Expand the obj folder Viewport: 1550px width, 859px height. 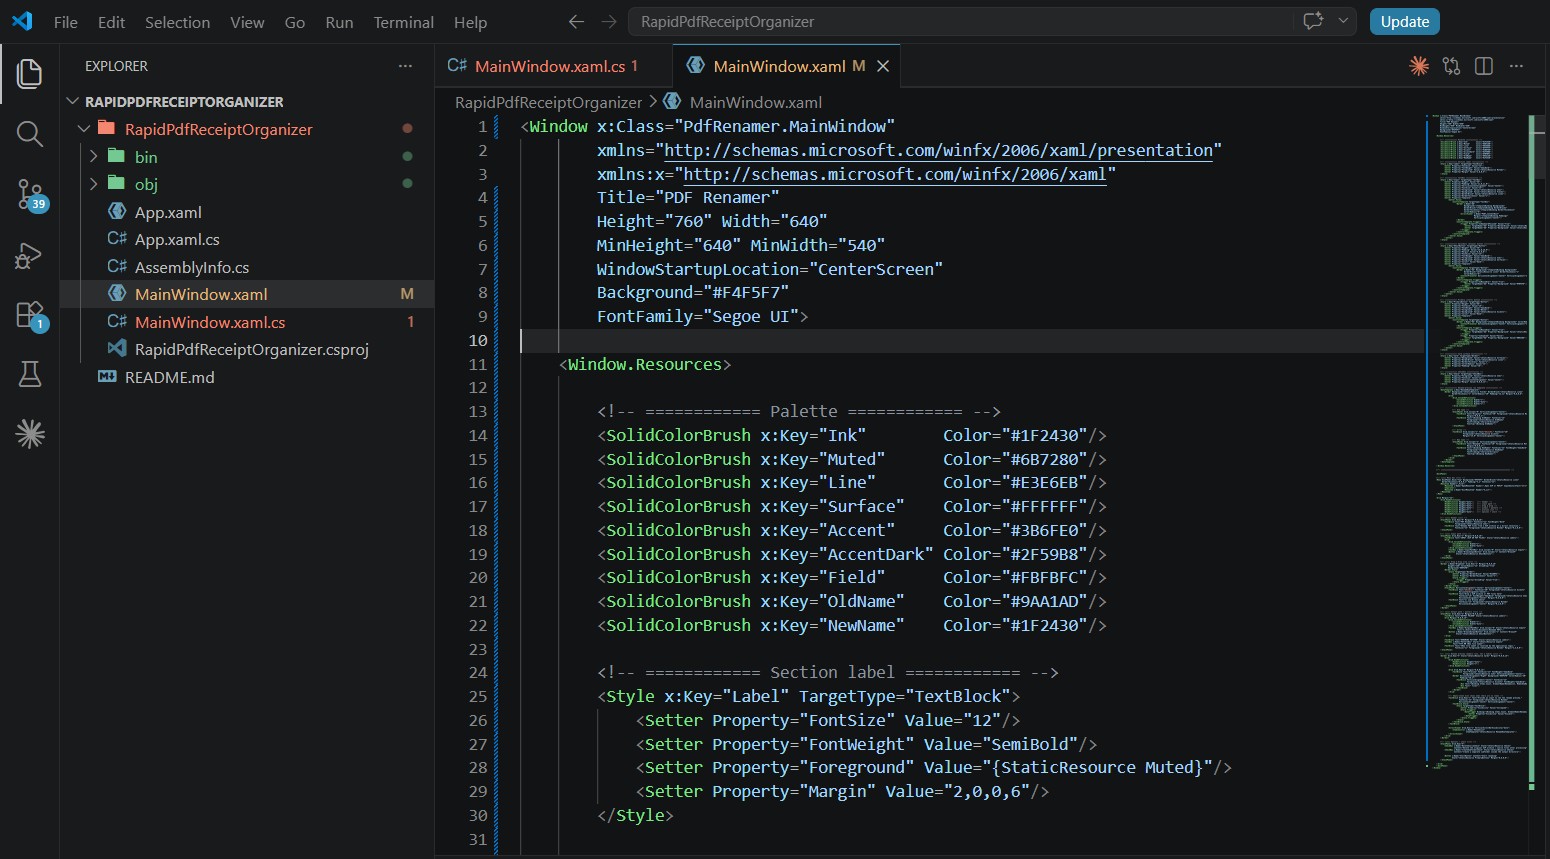pos(94,184)
